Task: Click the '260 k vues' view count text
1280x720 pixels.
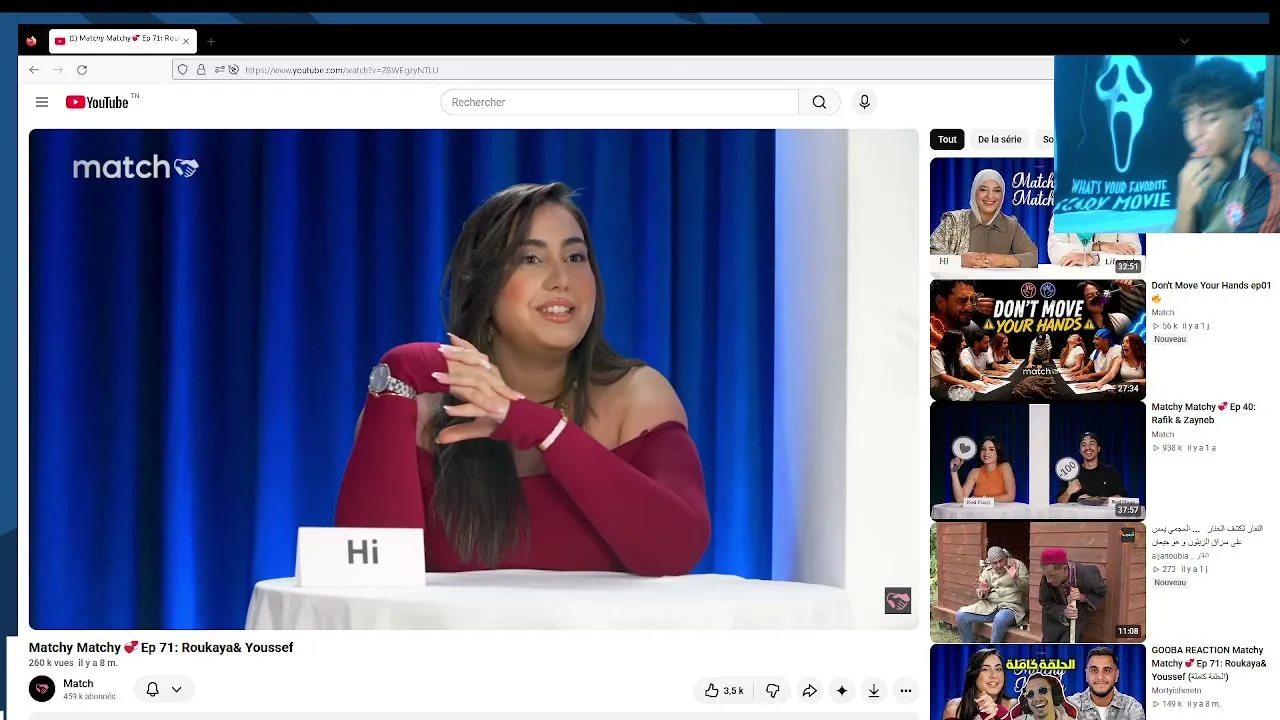Action: (51, 663)
